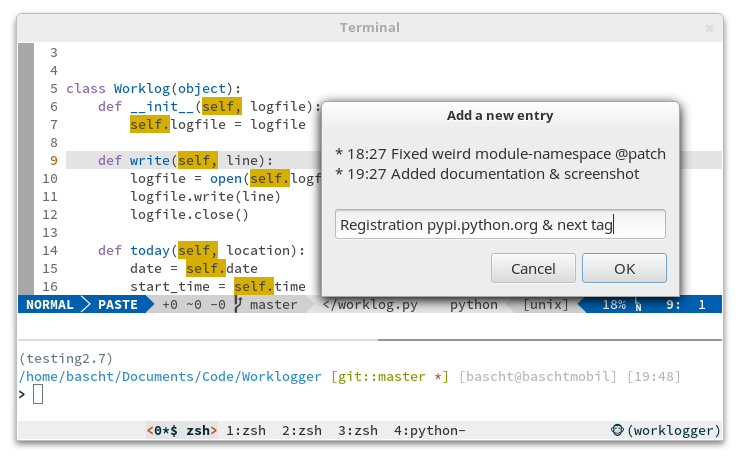The image size is (744, 461).
Task: Switch to the 4:python tmux window
Action: coord(430,431)
